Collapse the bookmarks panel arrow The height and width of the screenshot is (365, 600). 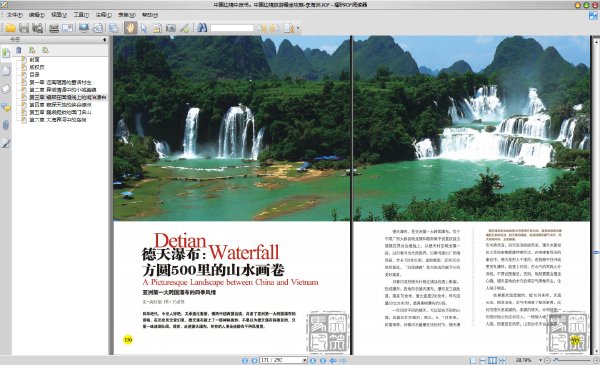tap(104, 39)
